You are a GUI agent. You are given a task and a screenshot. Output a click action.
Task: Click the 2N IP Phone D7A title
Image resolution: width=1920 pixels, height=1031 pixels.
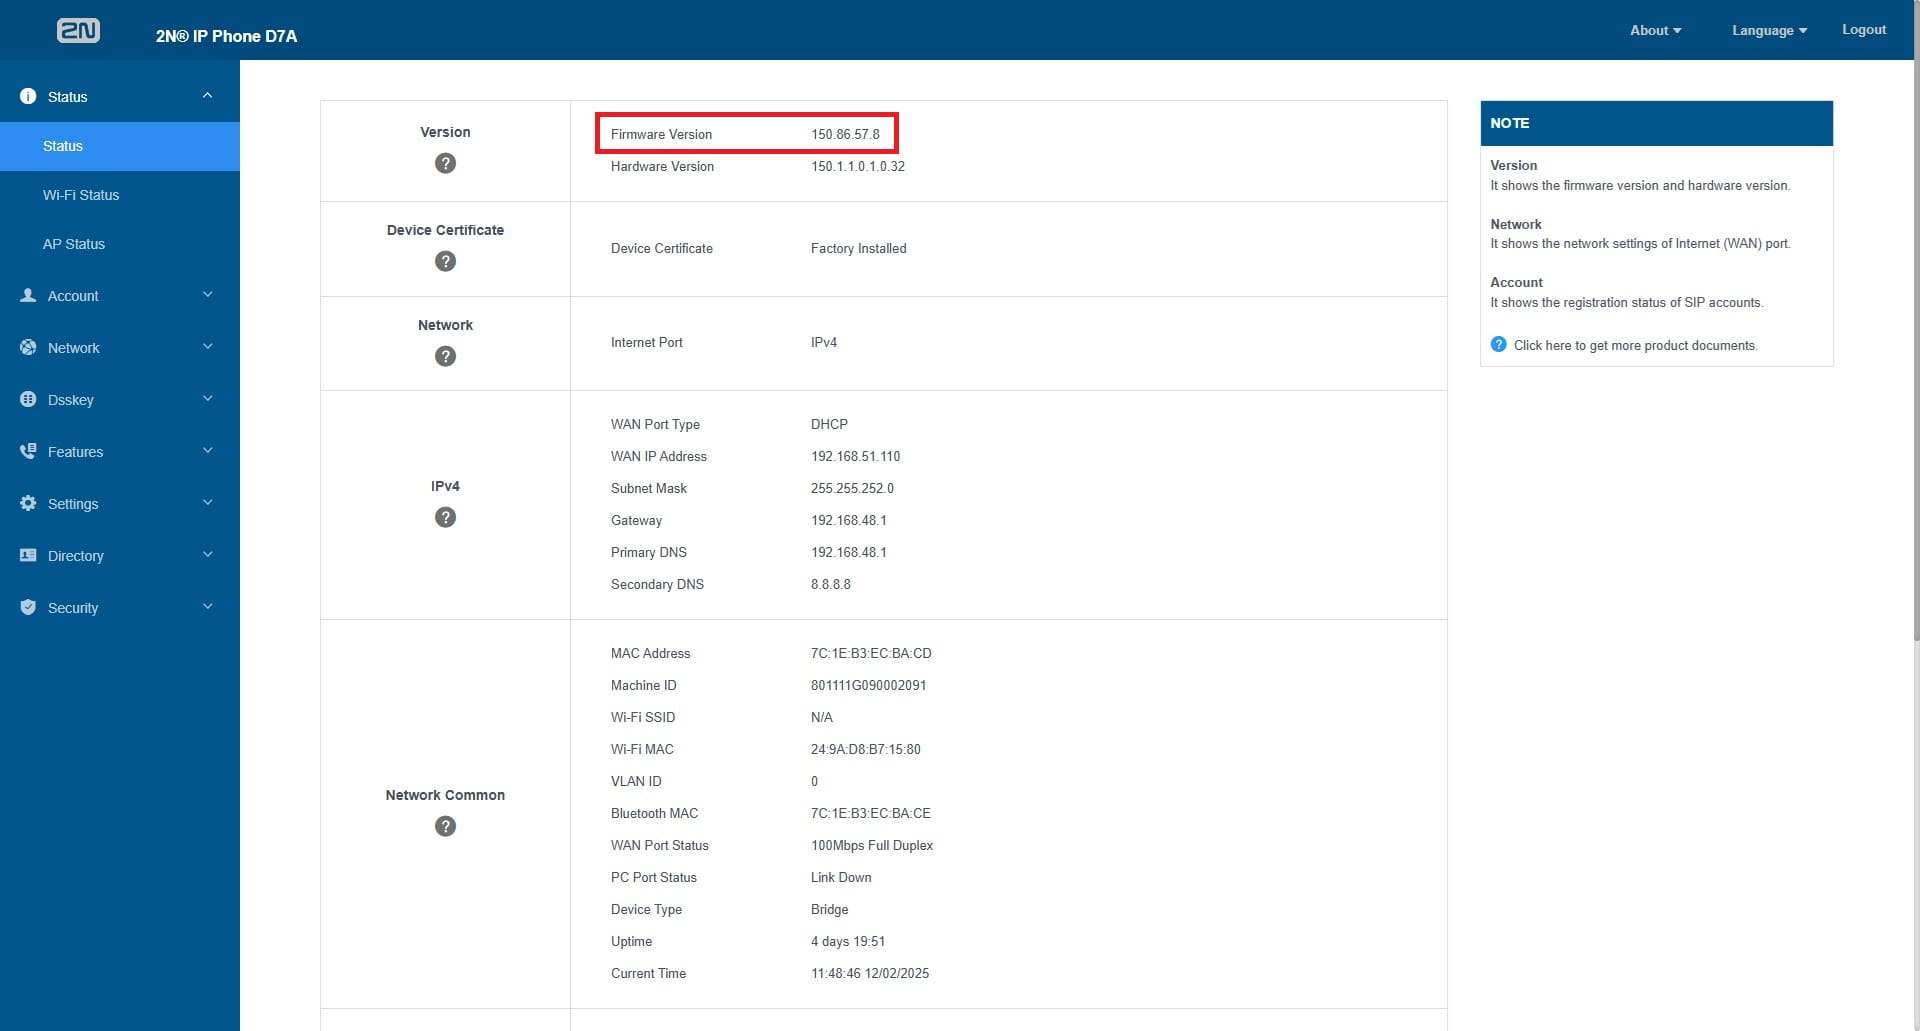point(226,36)
